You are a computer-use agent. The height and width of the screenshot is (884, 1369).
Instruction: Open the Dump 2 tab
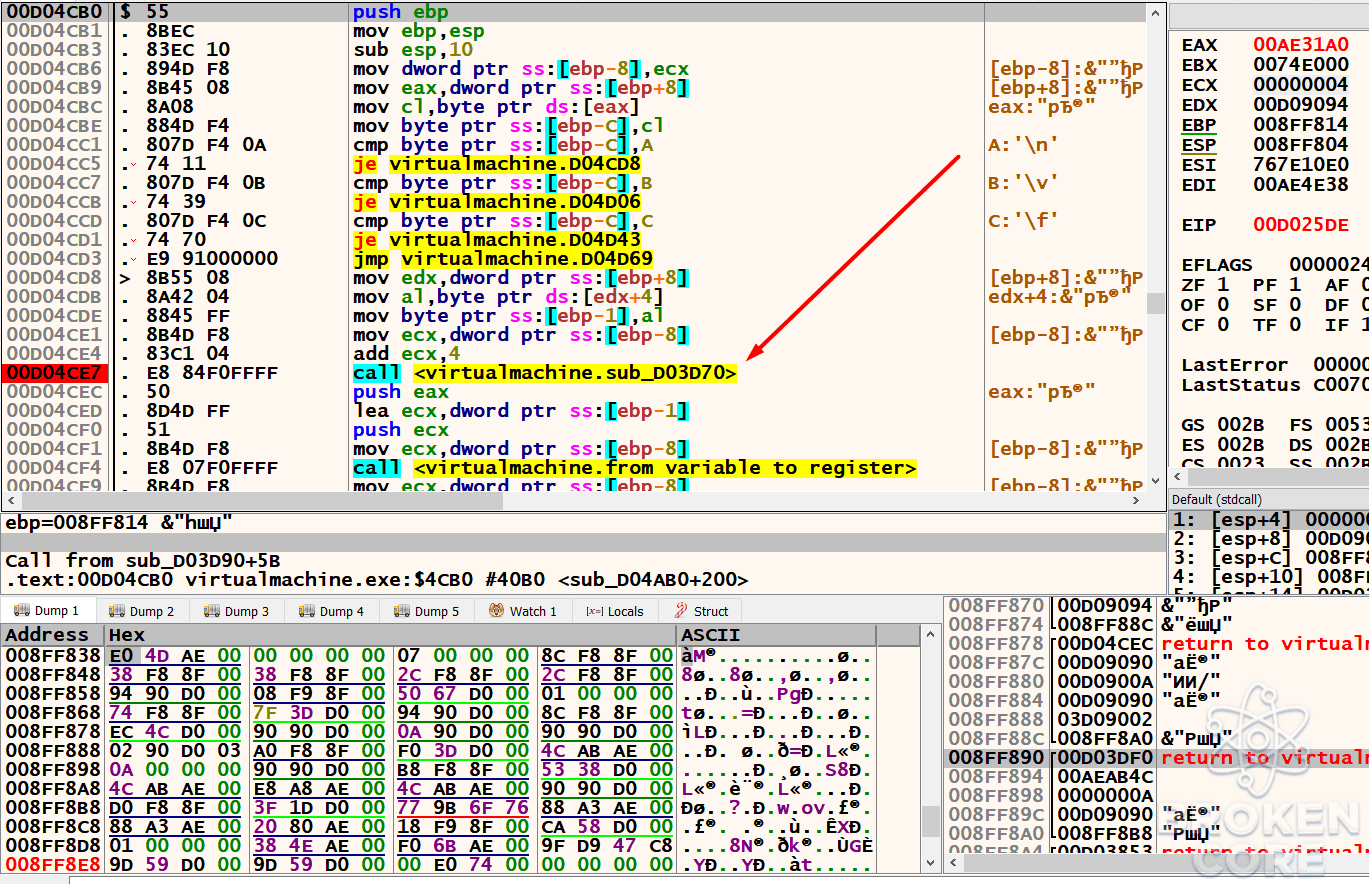click(142, 611)
